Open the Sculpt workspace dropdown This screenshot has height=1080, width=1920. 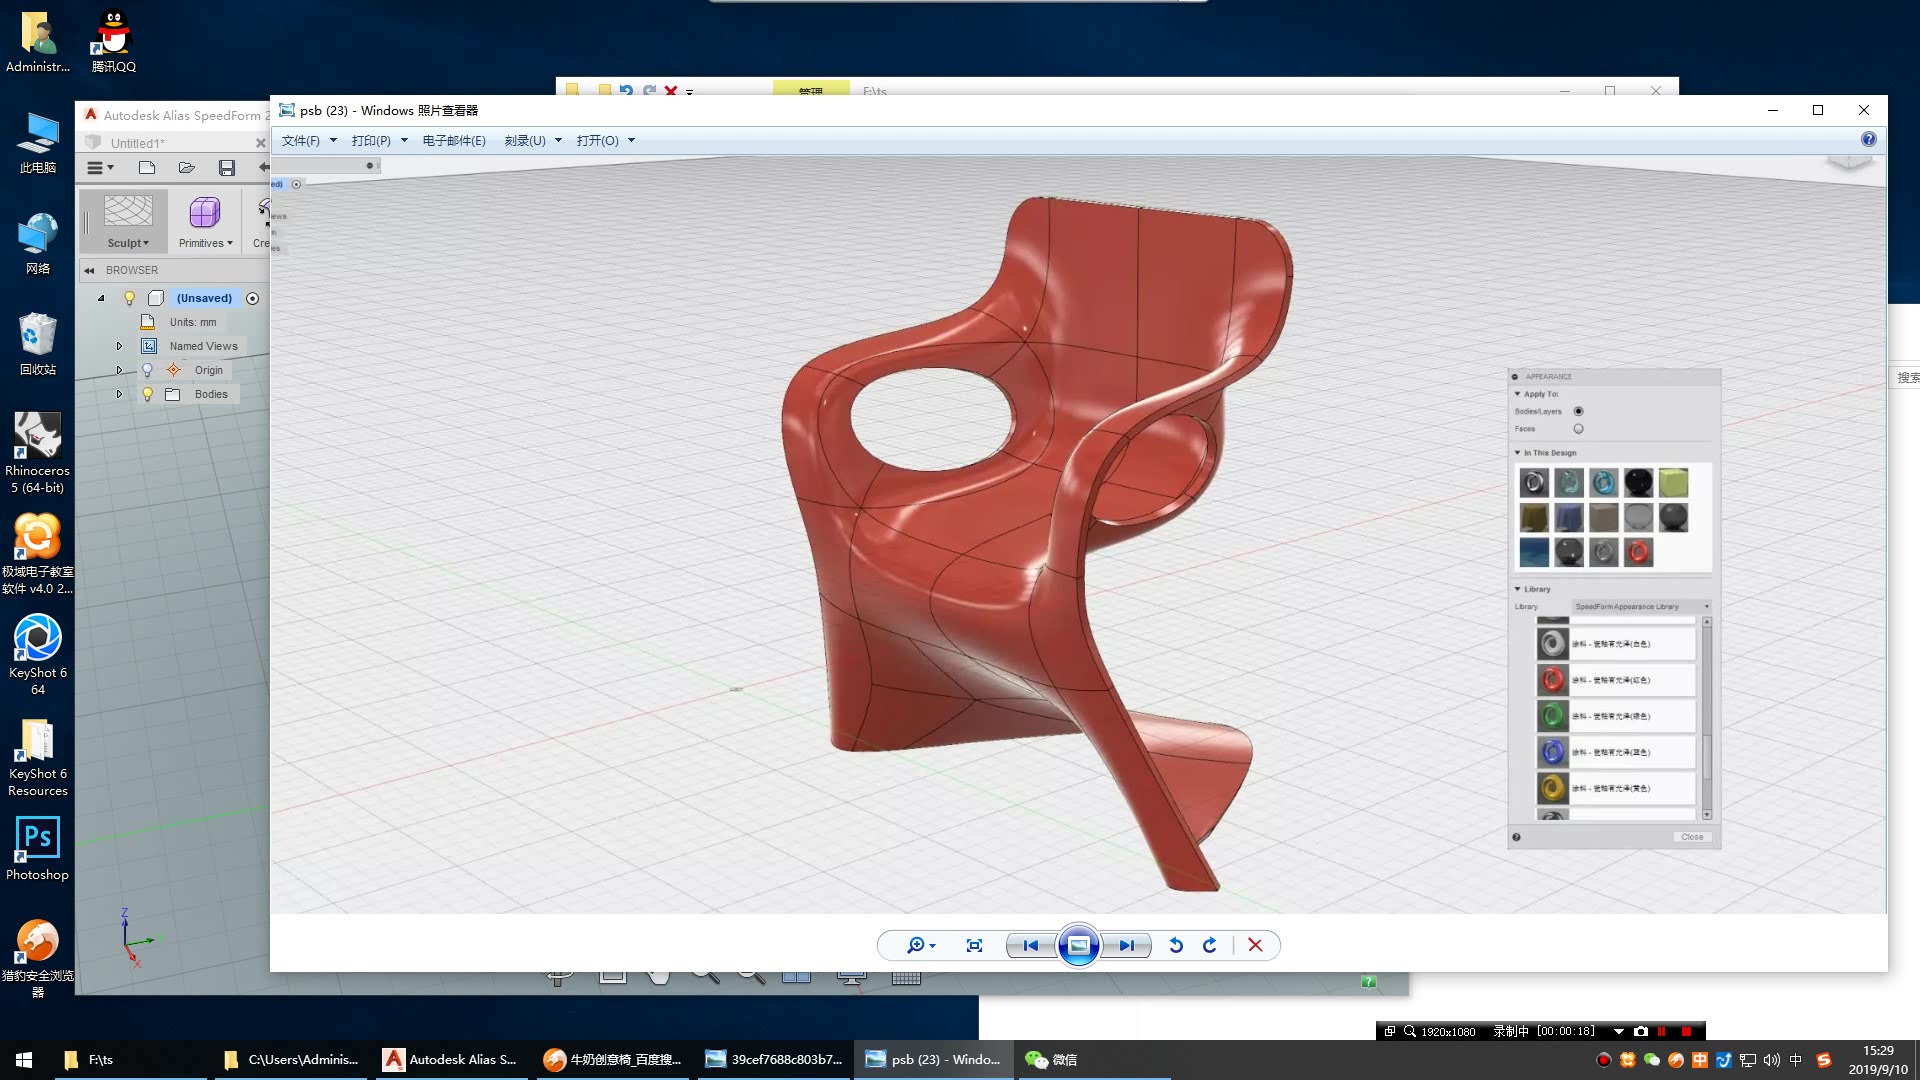point(128,243)
